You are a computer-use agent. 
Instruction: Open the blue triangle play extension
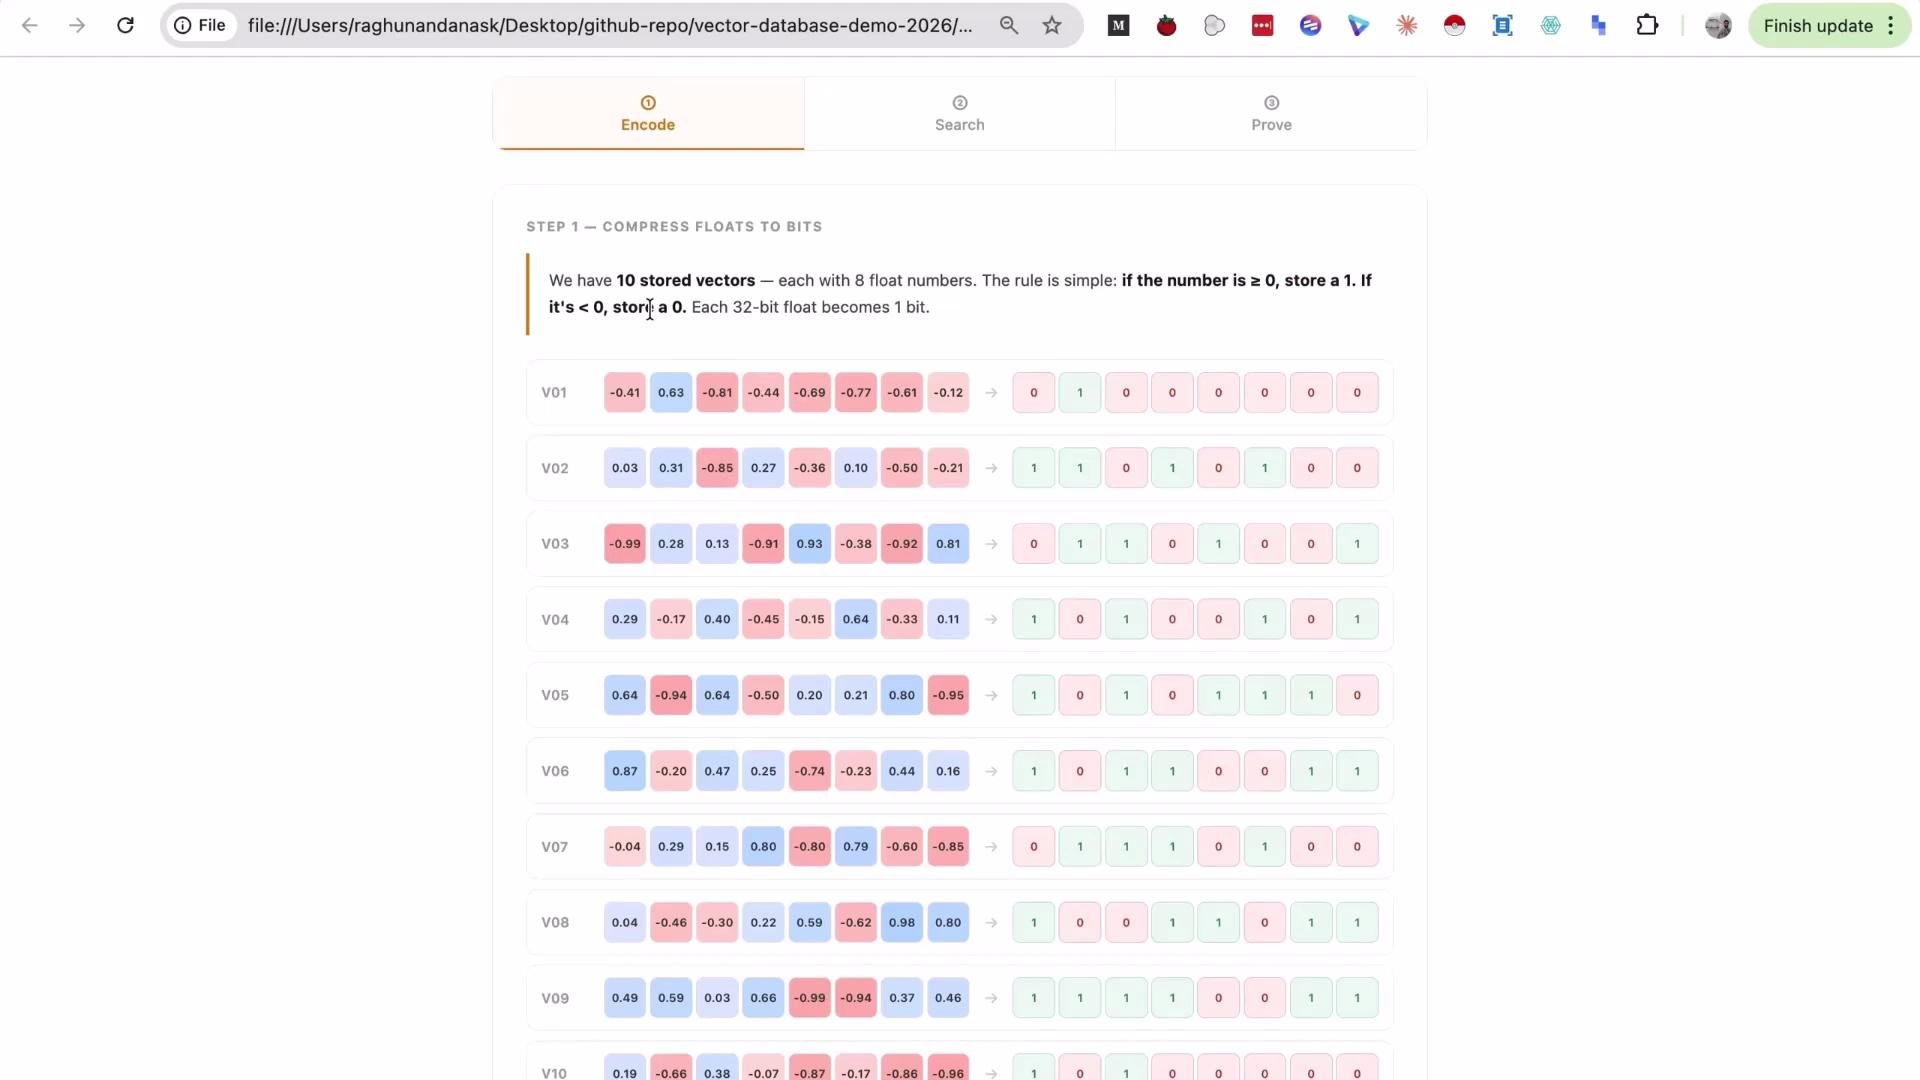point(1359,26)
